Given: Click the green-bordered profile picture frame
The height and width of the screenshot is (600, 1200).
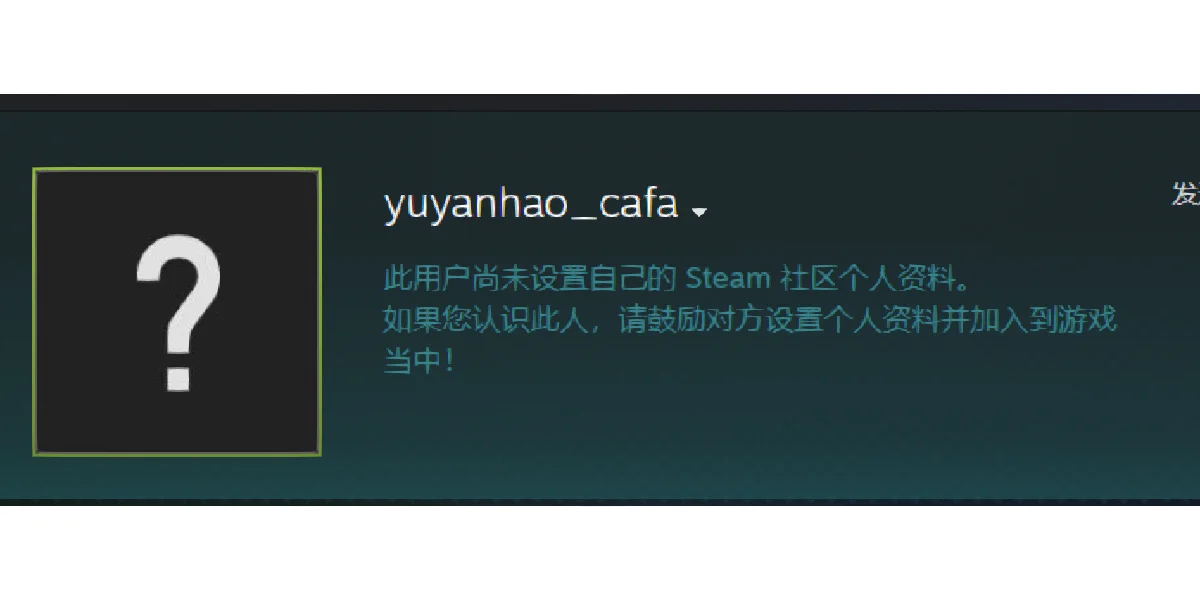Looking at the screenshot, I should tap(177, 312).
